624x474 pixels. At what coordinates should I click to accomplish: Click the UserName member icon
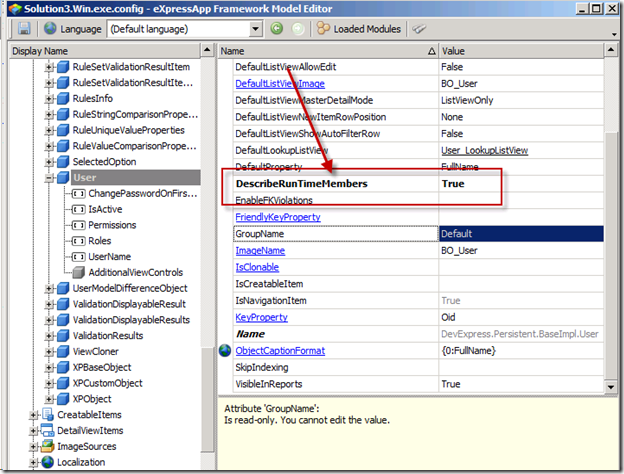78,257
